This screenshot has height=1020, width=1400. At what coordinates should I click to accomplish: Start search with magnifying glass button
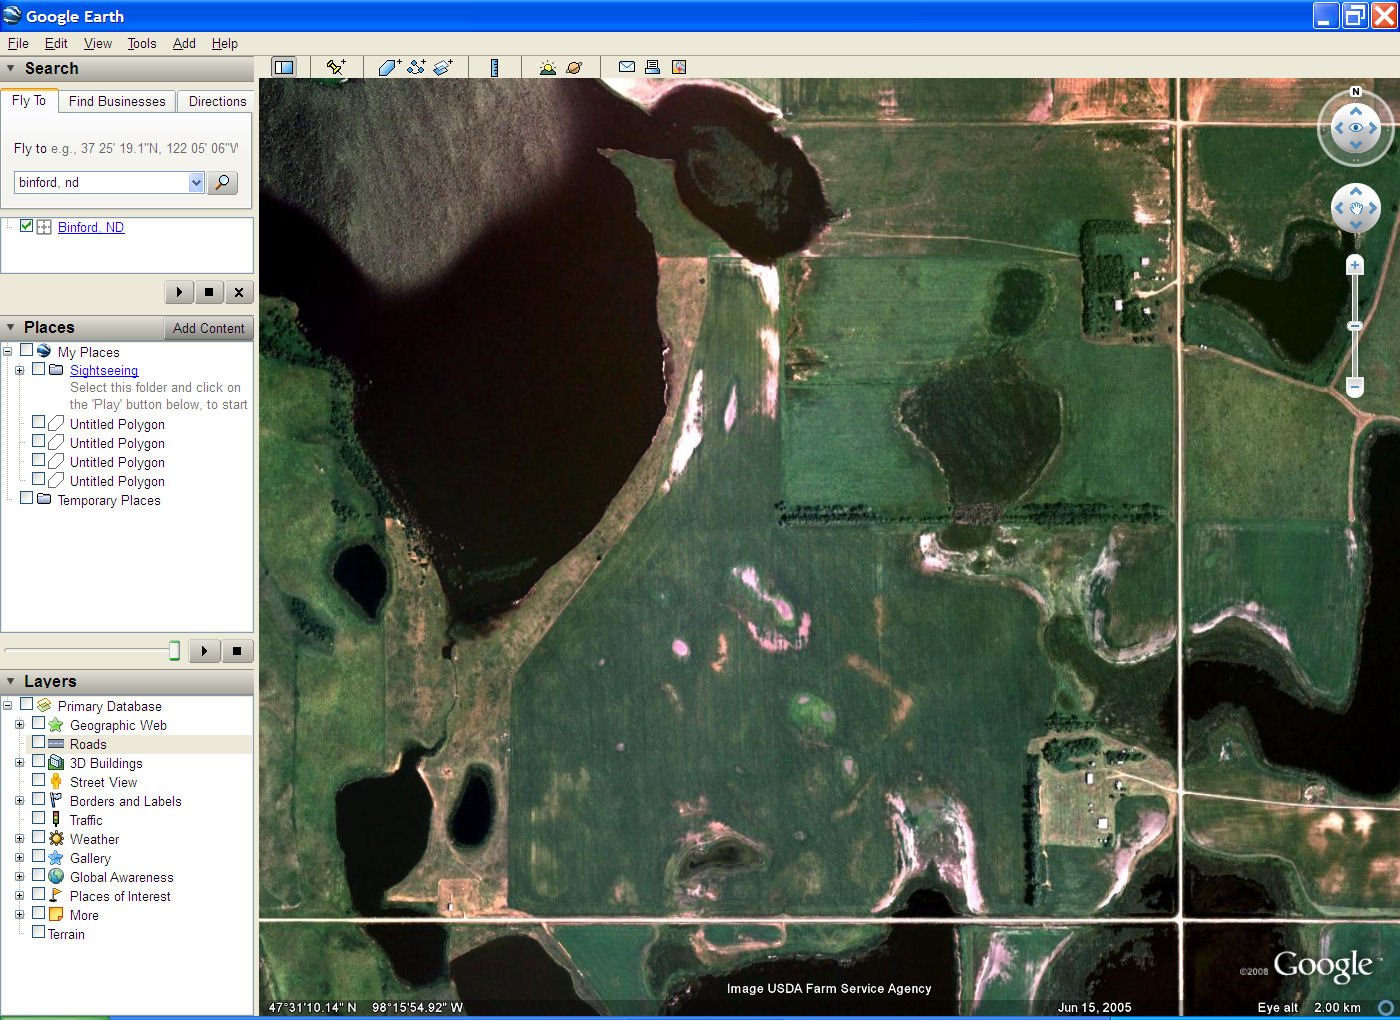pos(222,182)
